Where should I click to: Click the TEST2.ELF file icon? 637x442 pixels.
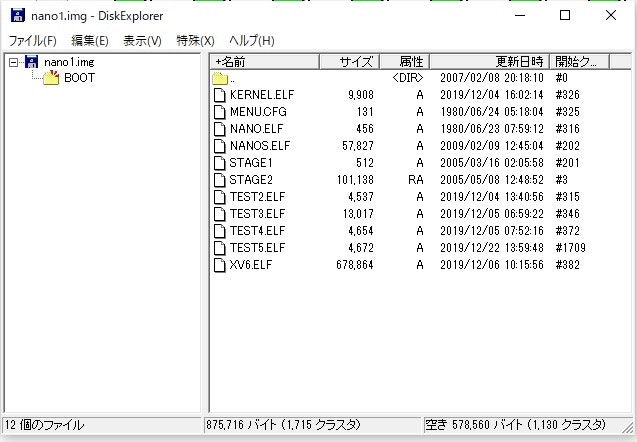219,197
